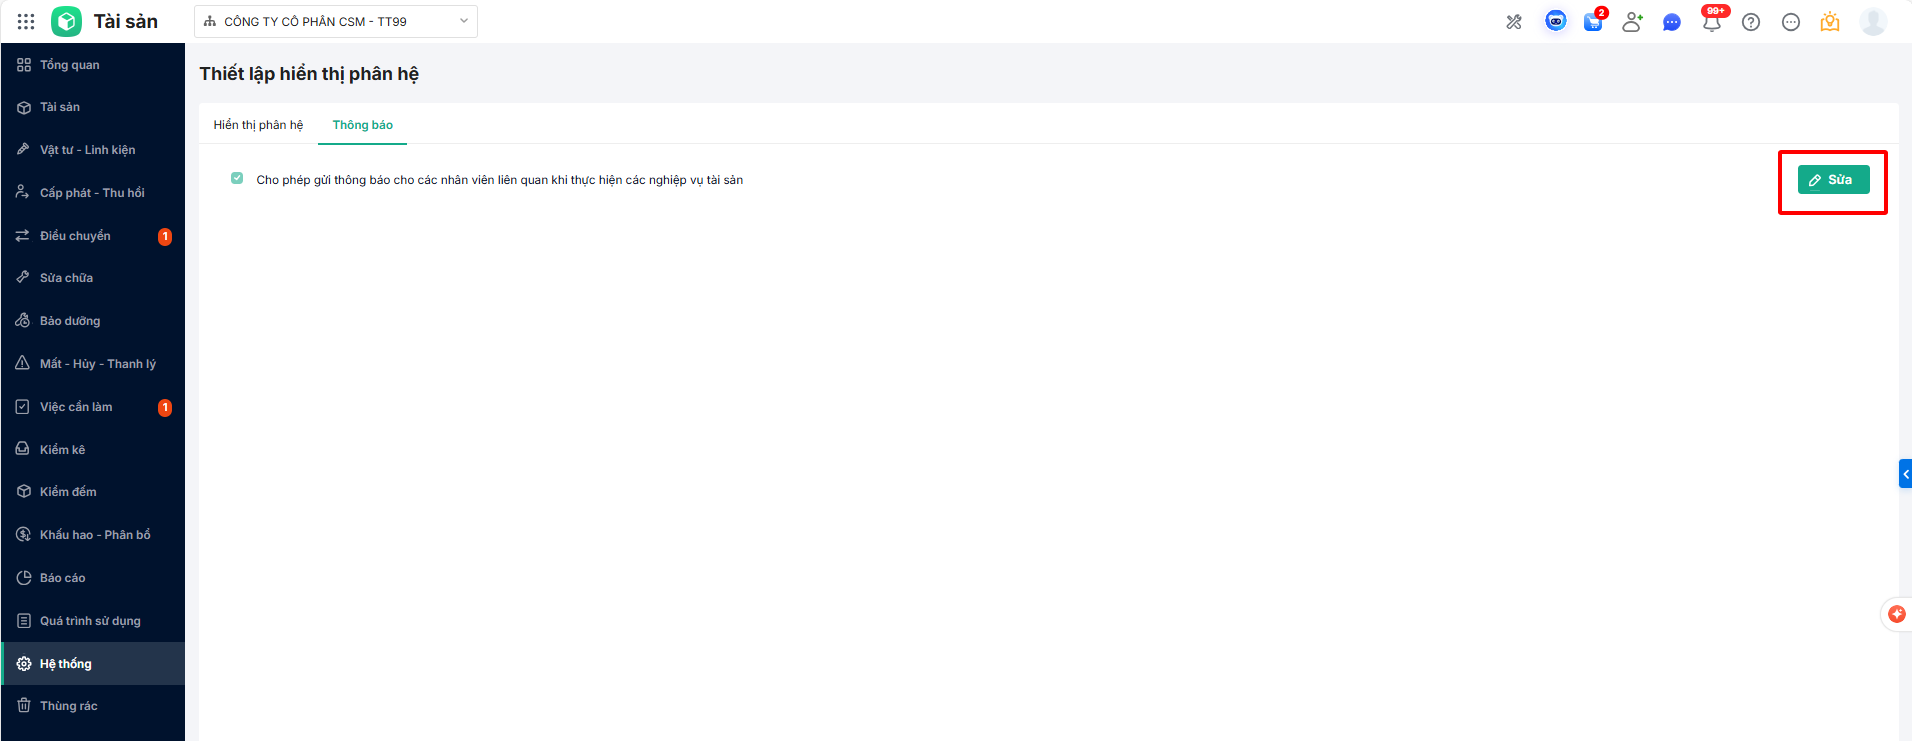Open the user avatar profile menu
The width and height of the screenshot is (1912, 741).
[1873, 21]
